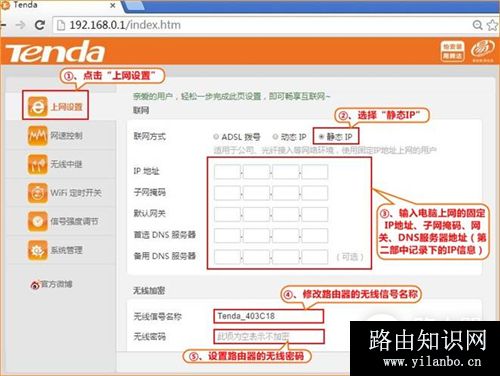This screenshot has height=376, width=500.
Task: Click the address bar showing 192.168.0.1/index.htm
Action: (x=260, y=25)
